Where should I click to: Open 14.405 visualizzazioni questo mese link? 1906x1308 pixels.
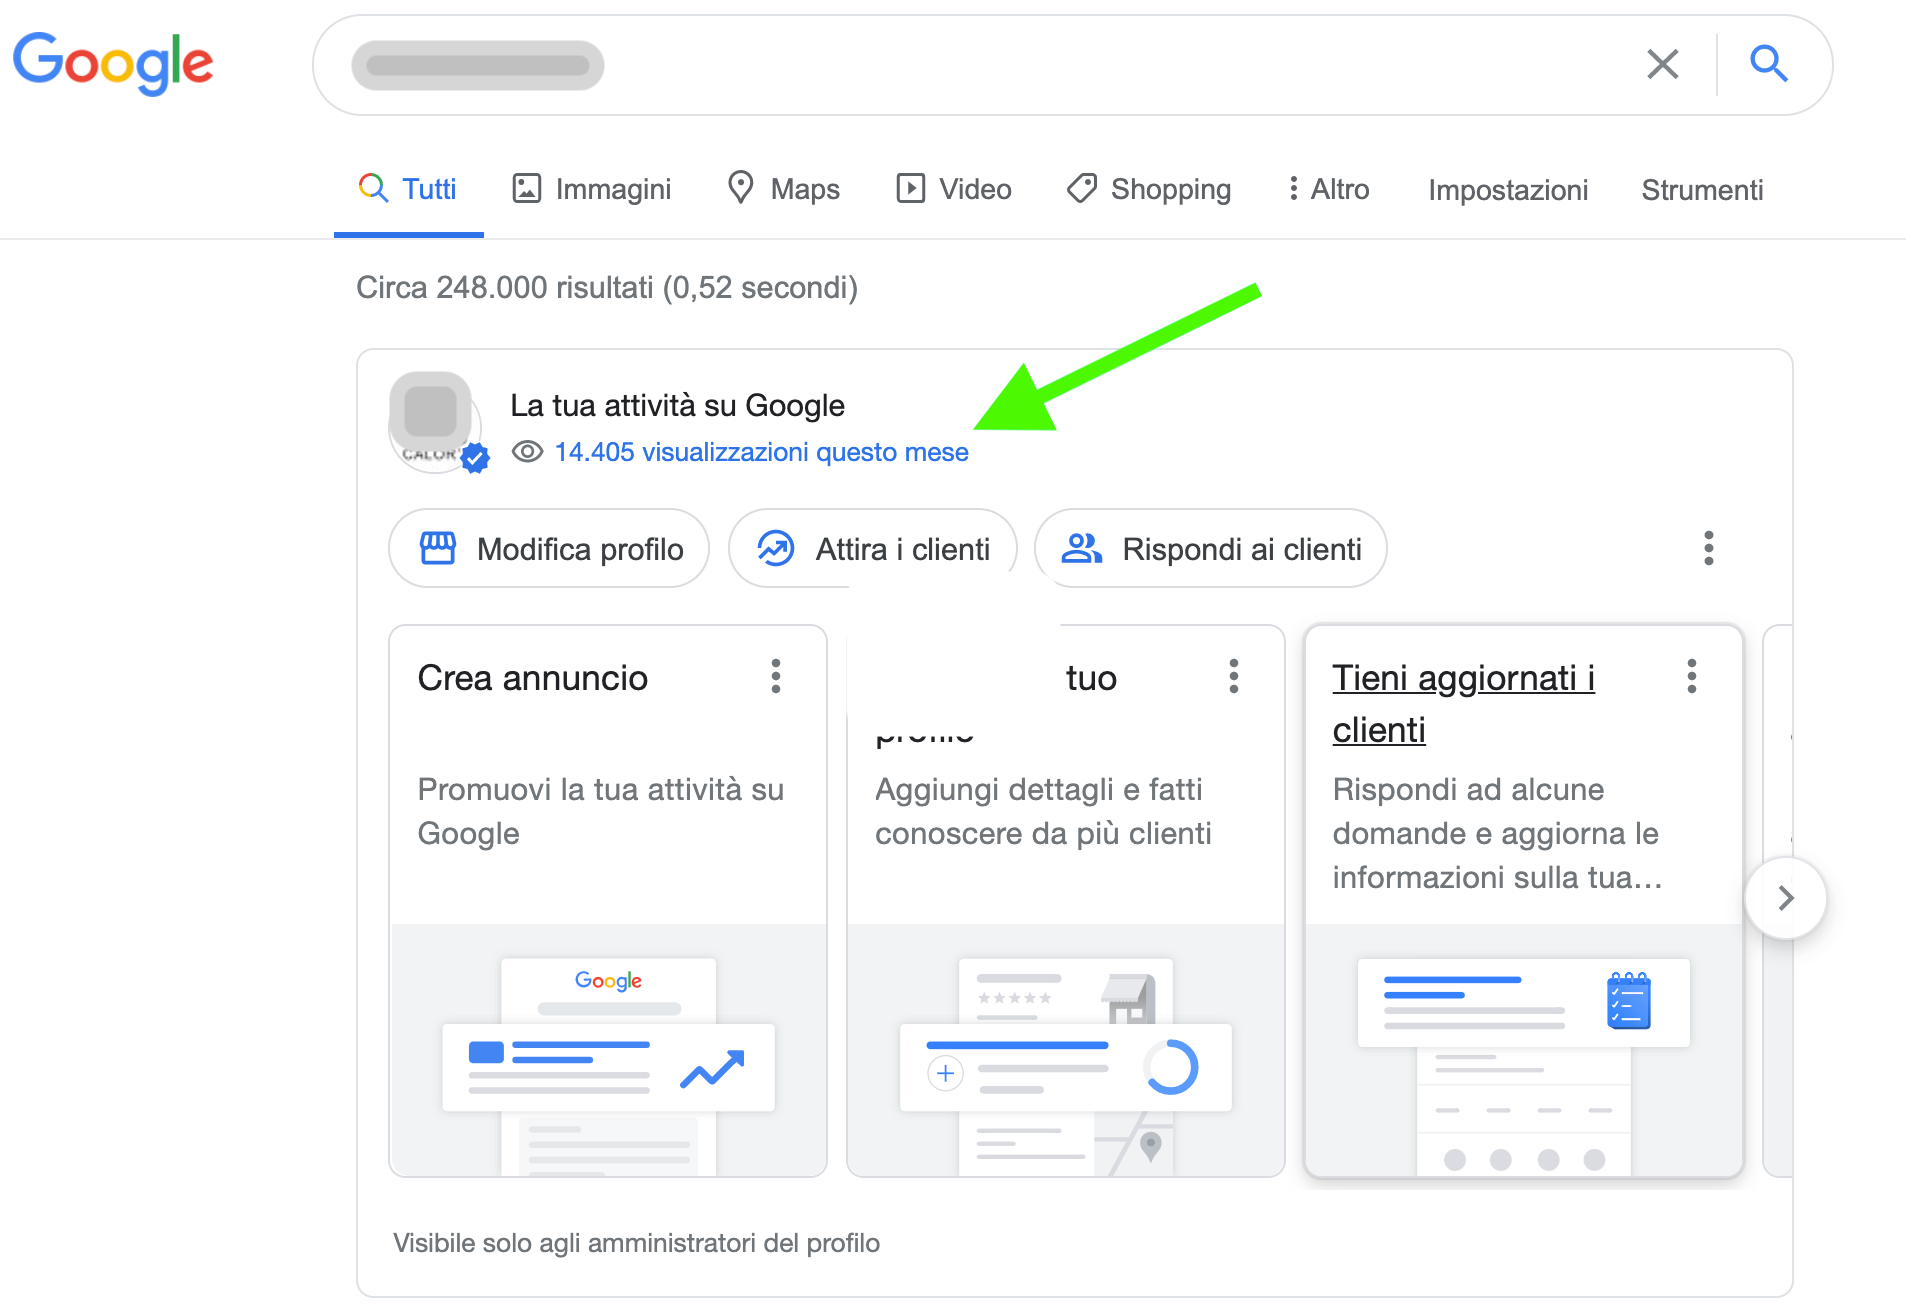point(761,452)
